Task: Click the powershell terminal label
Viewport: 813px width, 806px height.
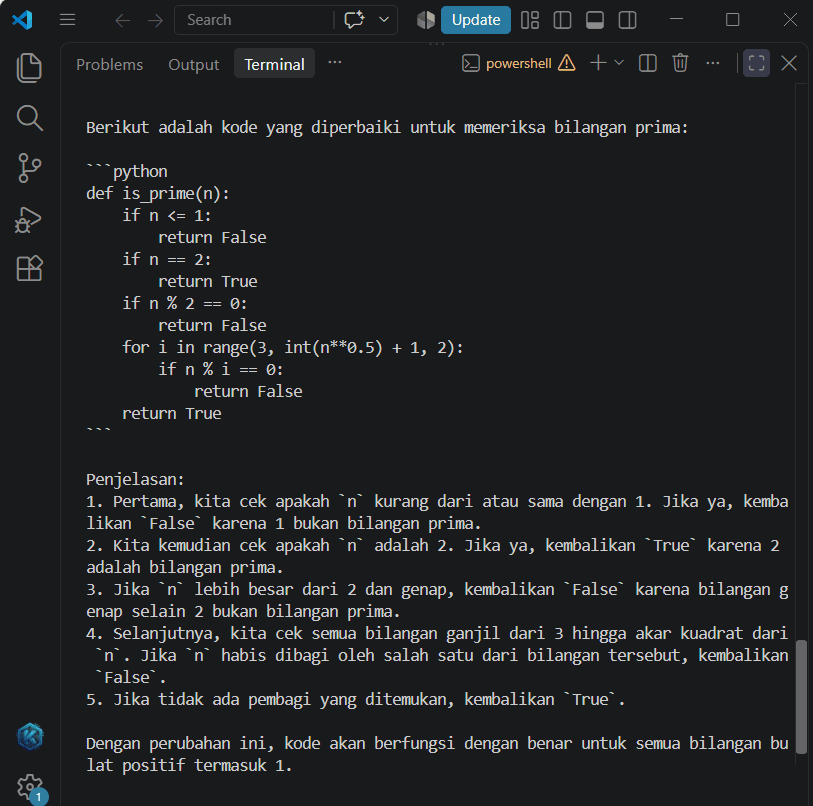Action: (518, 63)
